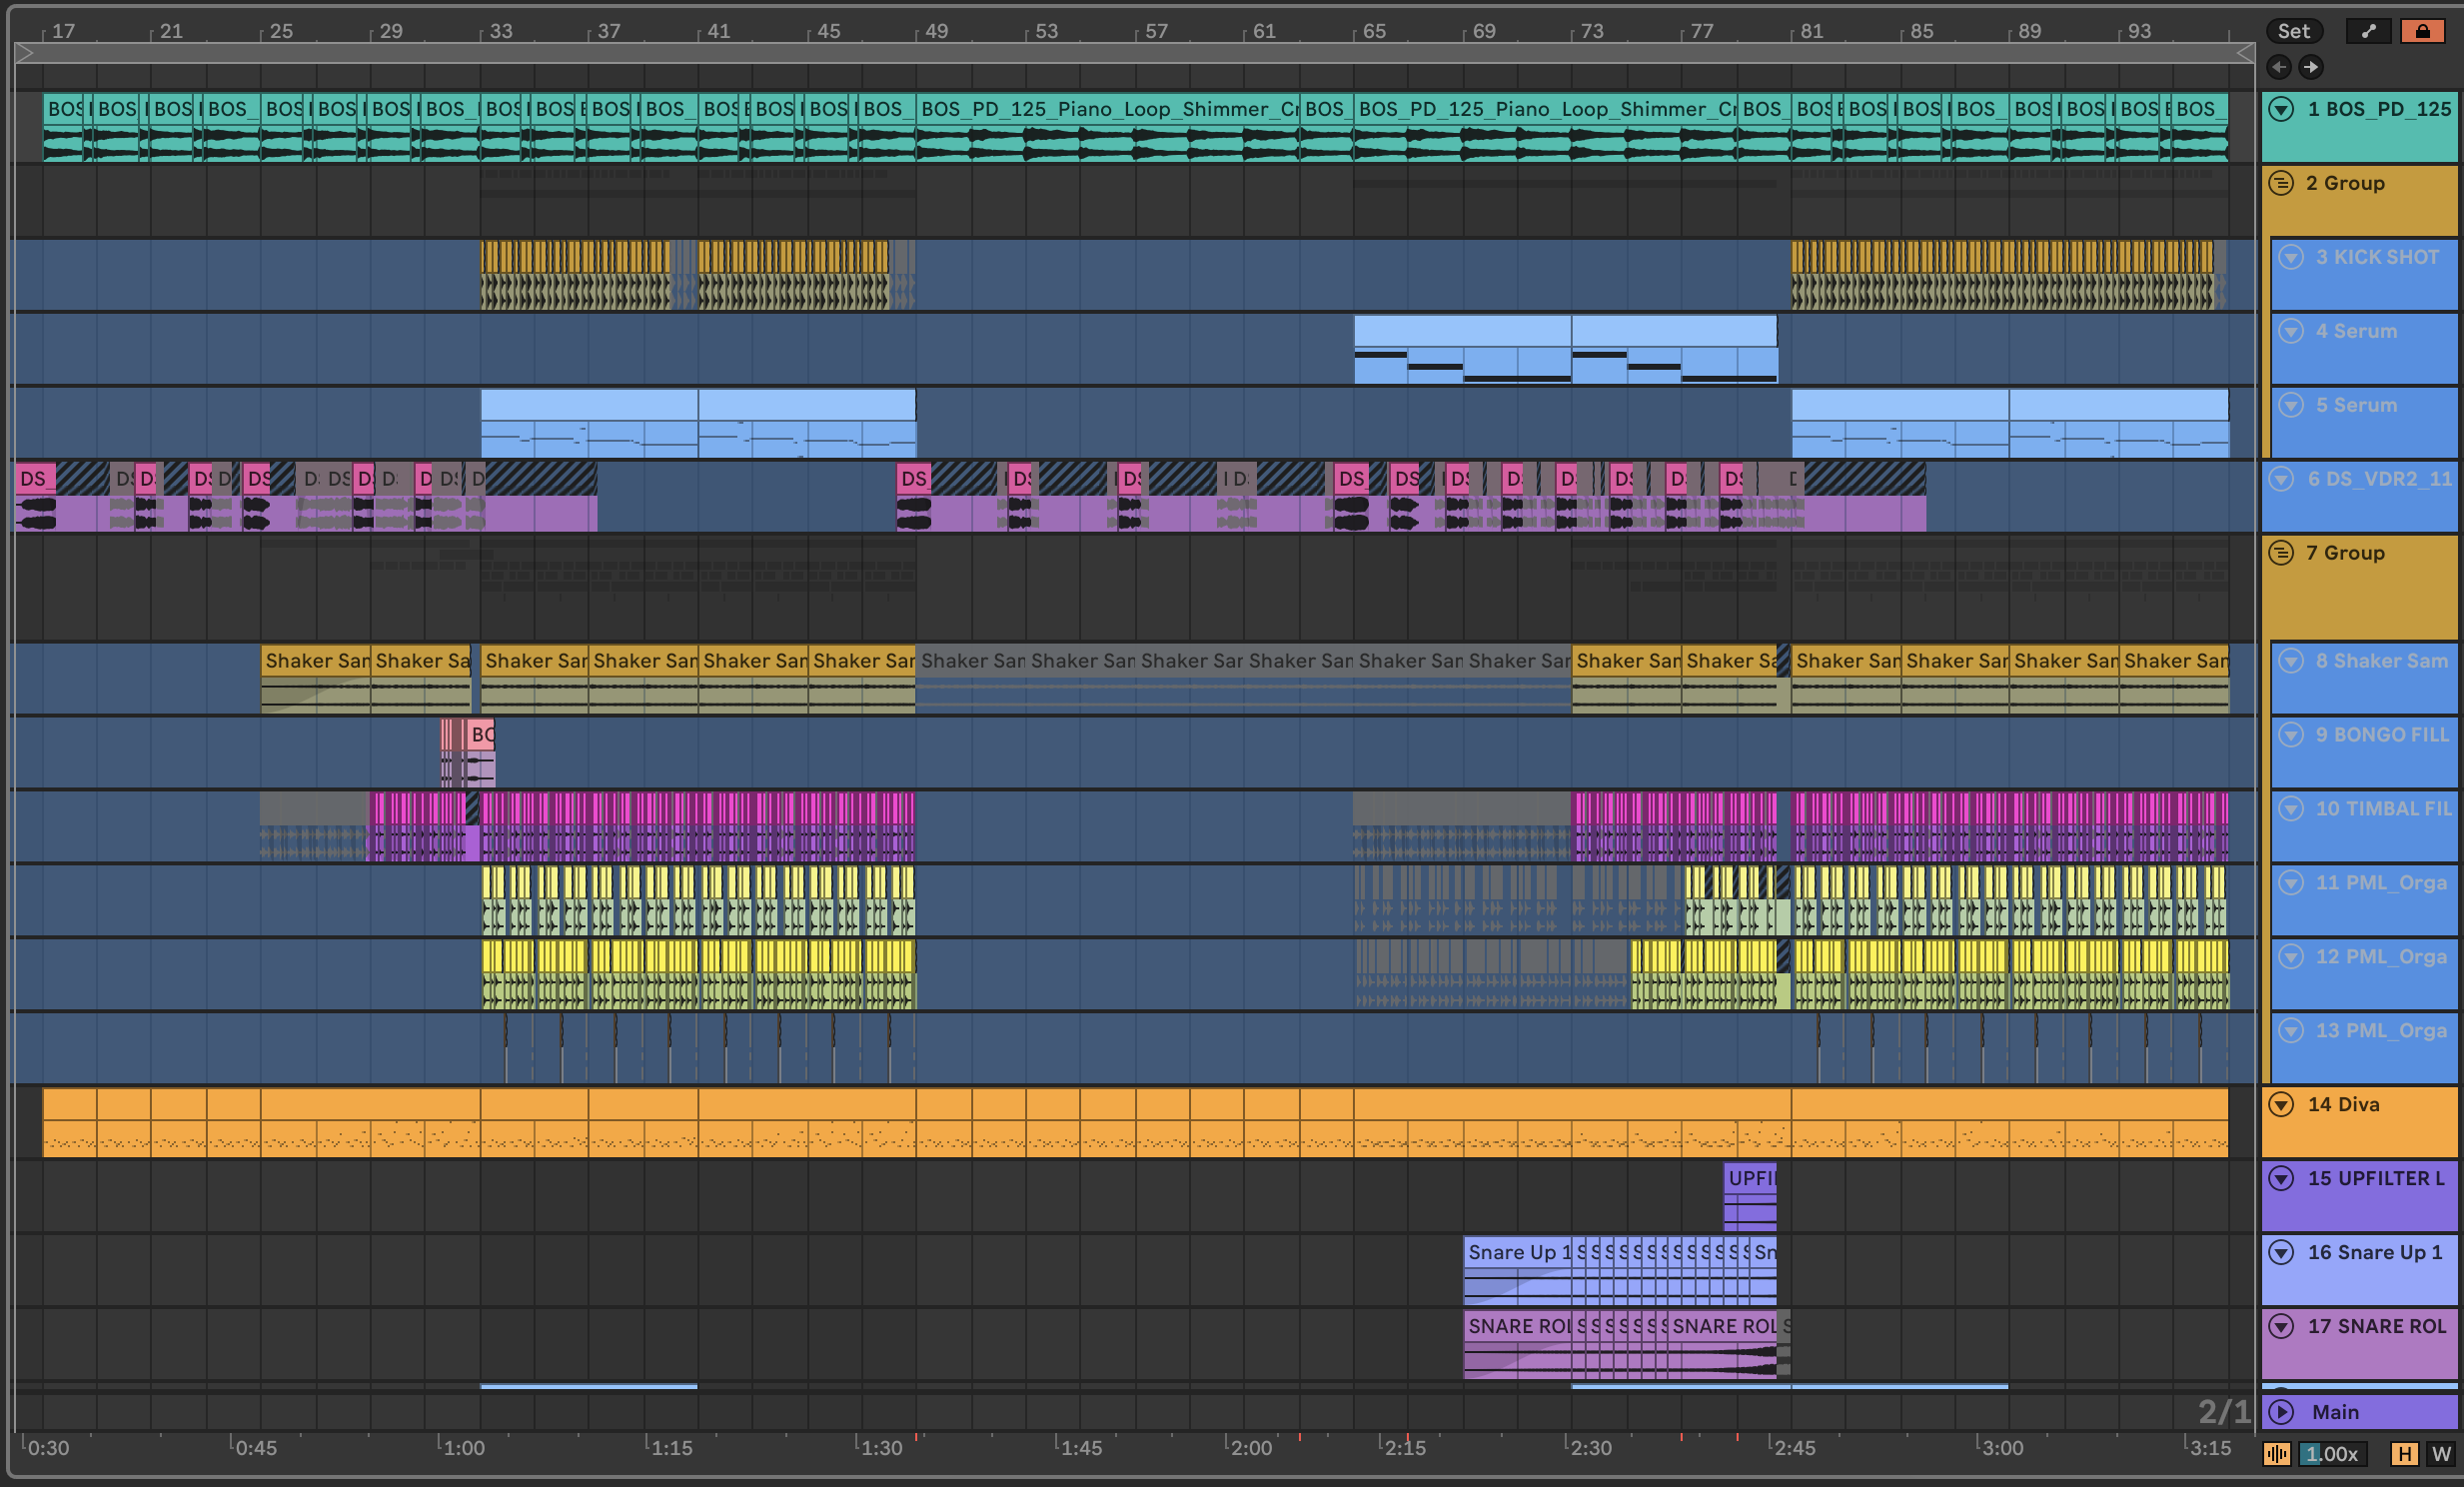Jump to next locator arrow
The width and height of the screenshot is (2464, 1487).
[x=2310, y=67]
